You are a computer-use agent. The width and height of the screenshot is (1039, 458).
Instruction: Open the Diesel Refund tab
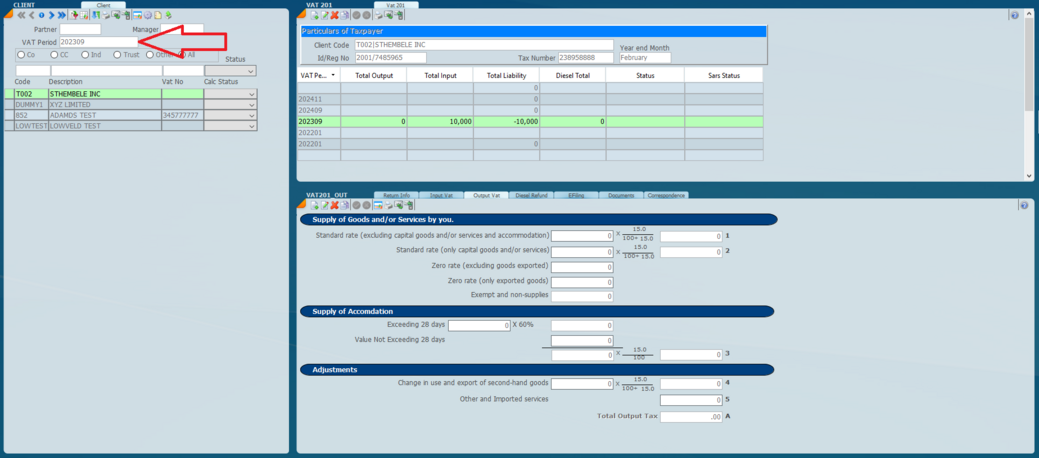pyautogui.click(x=531, y=196)
